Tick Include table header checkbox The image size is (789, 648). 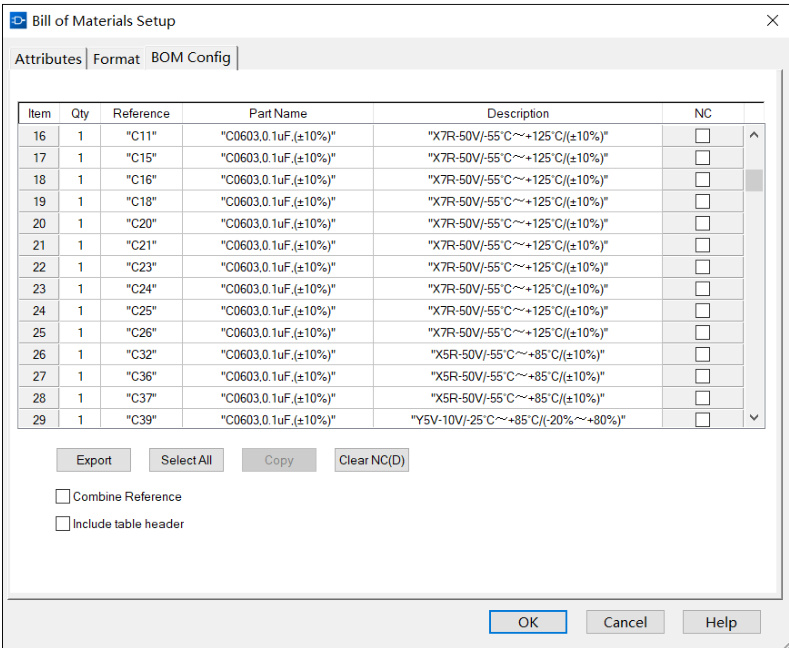[63, 523]
